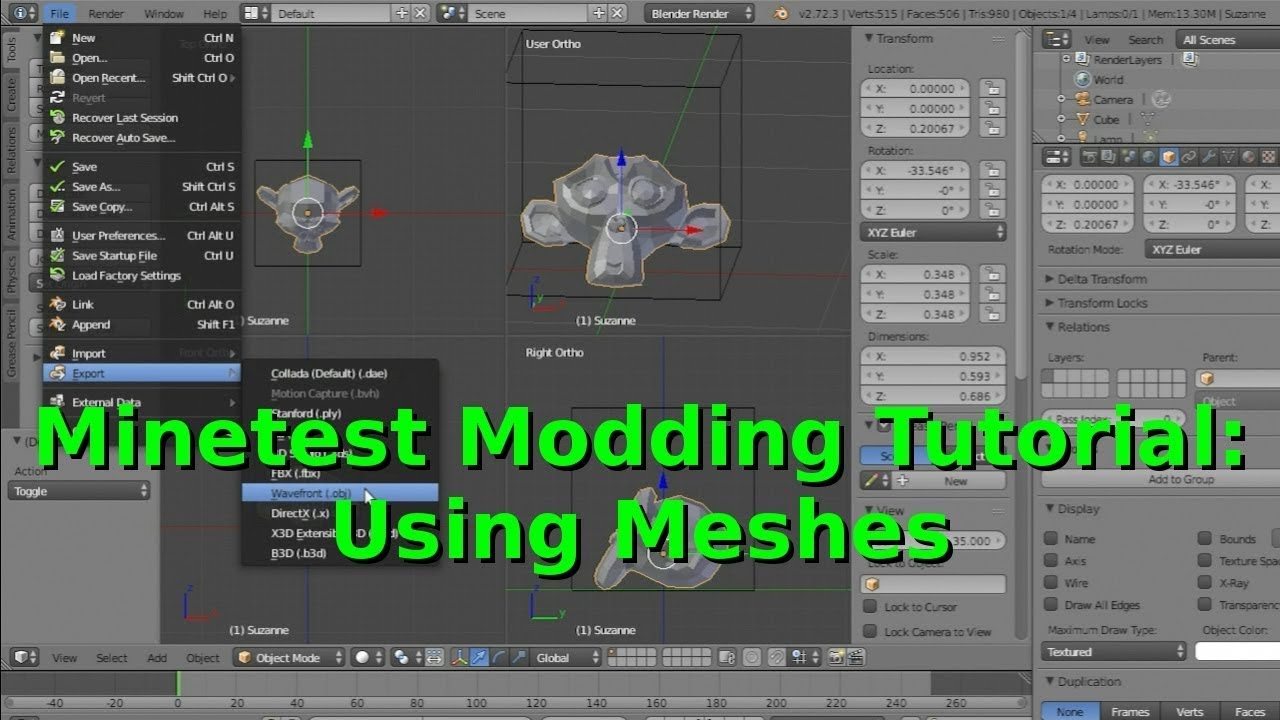Toggle the X-Ray display checkbox
The width and height of the screenshot is (1280, 720).
point(1204,582)
